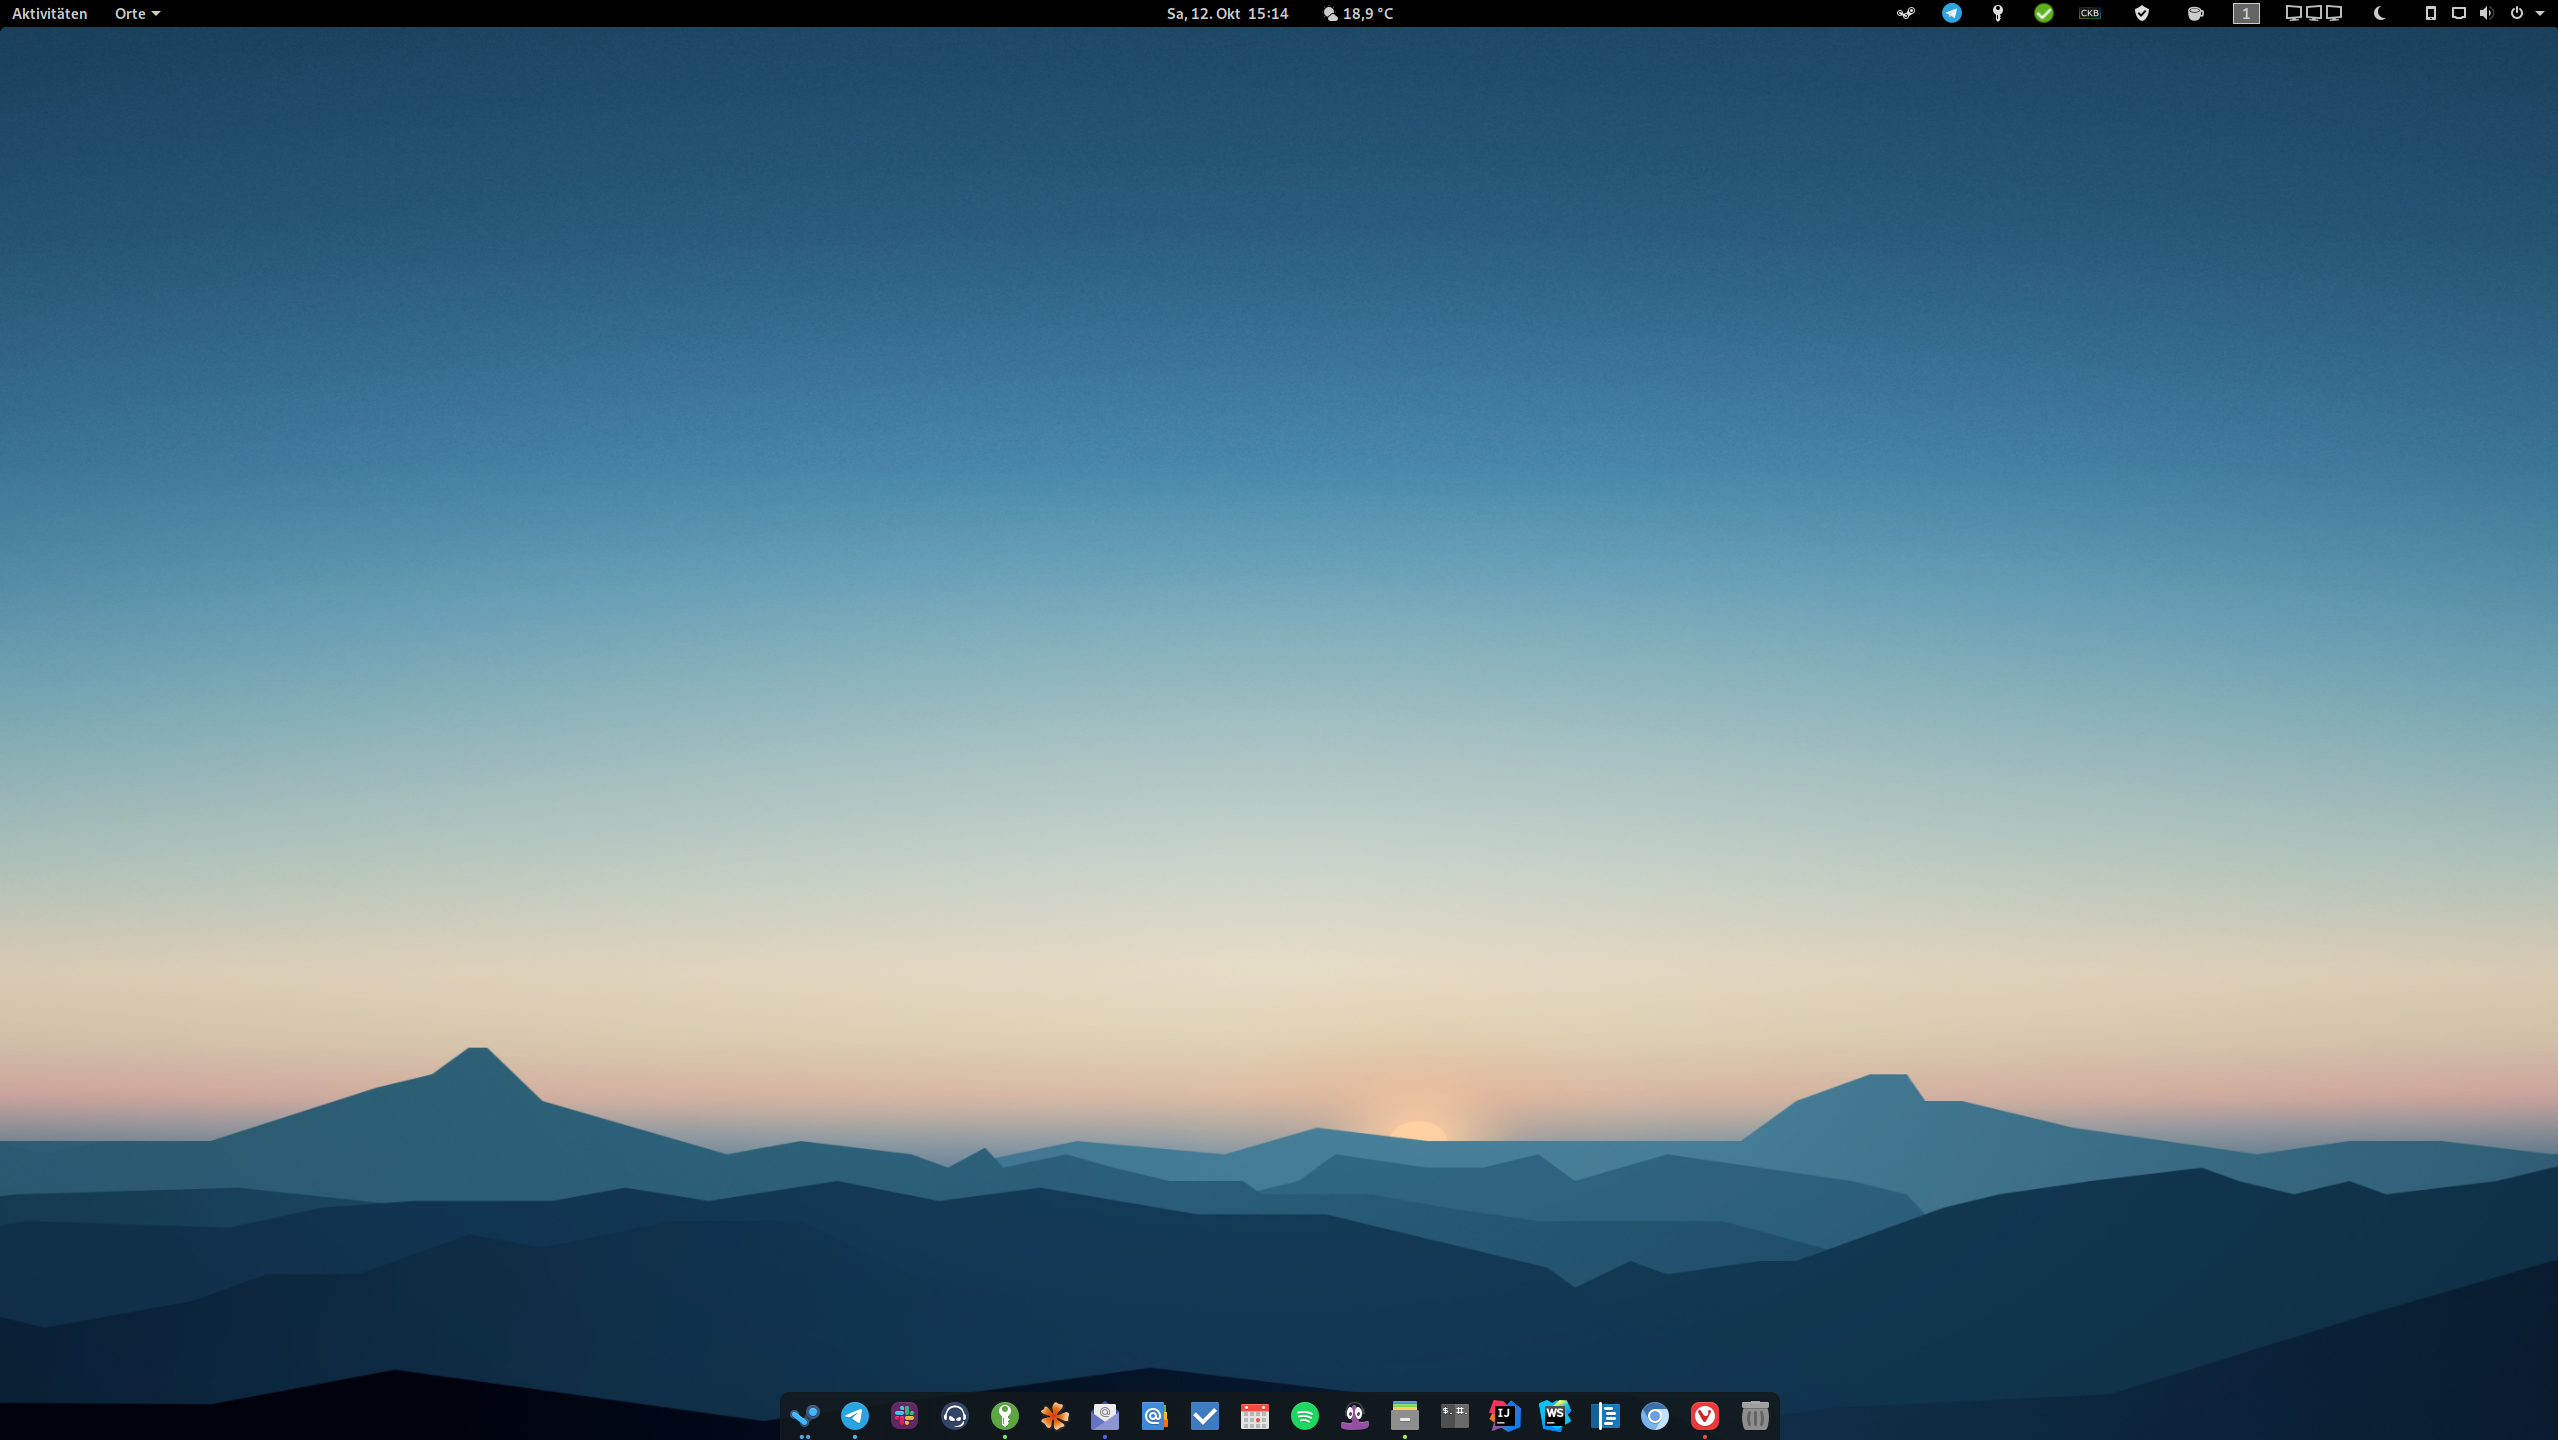Open the weather 18,9 °C indicator

[x=1358, y=13]
